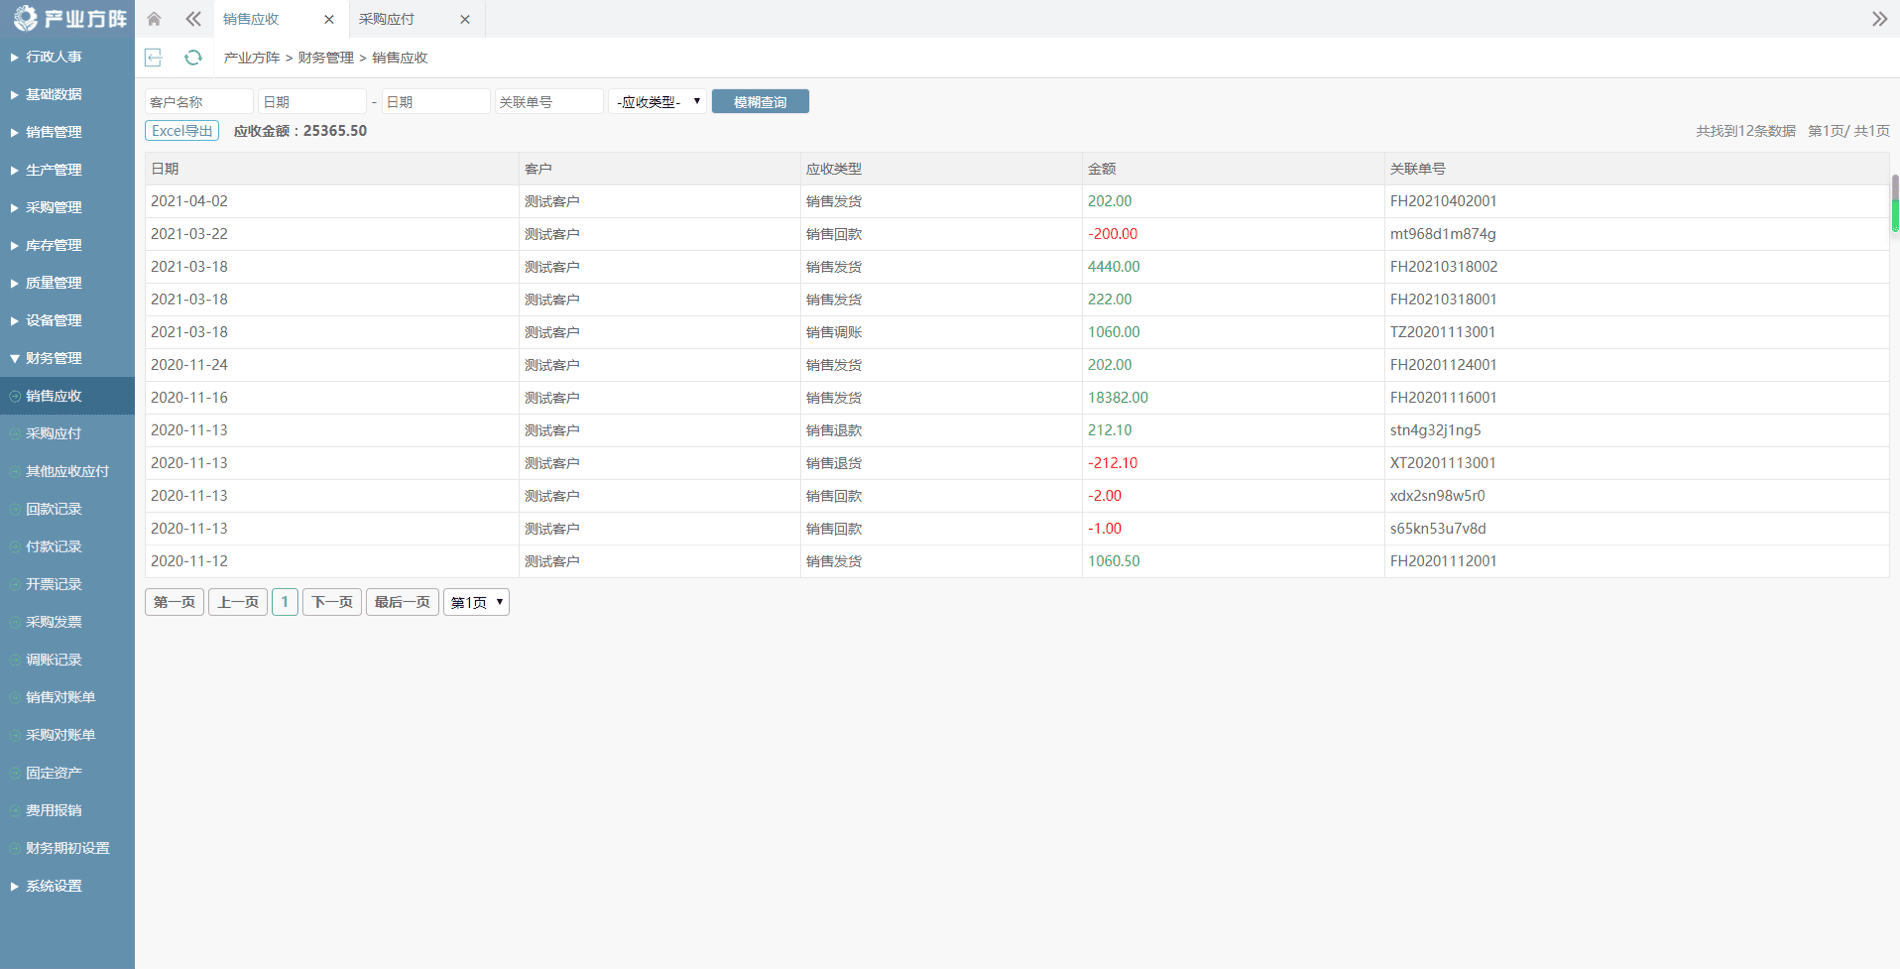
Task: Close the 销售应收 tab
Action: point(329,19)
